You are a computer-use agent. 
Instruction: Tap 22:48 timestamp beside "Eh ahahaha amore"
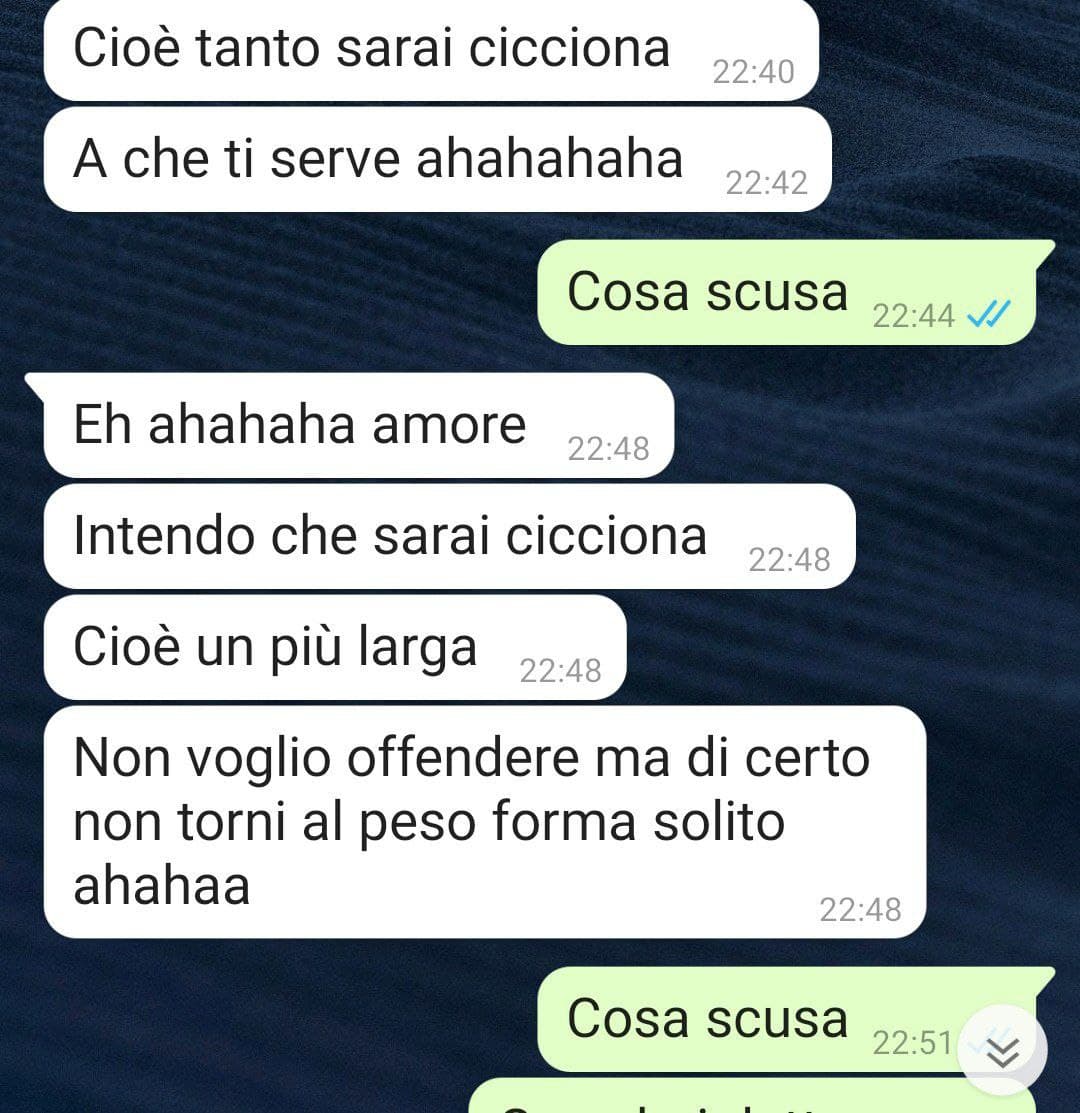point(608,449)
